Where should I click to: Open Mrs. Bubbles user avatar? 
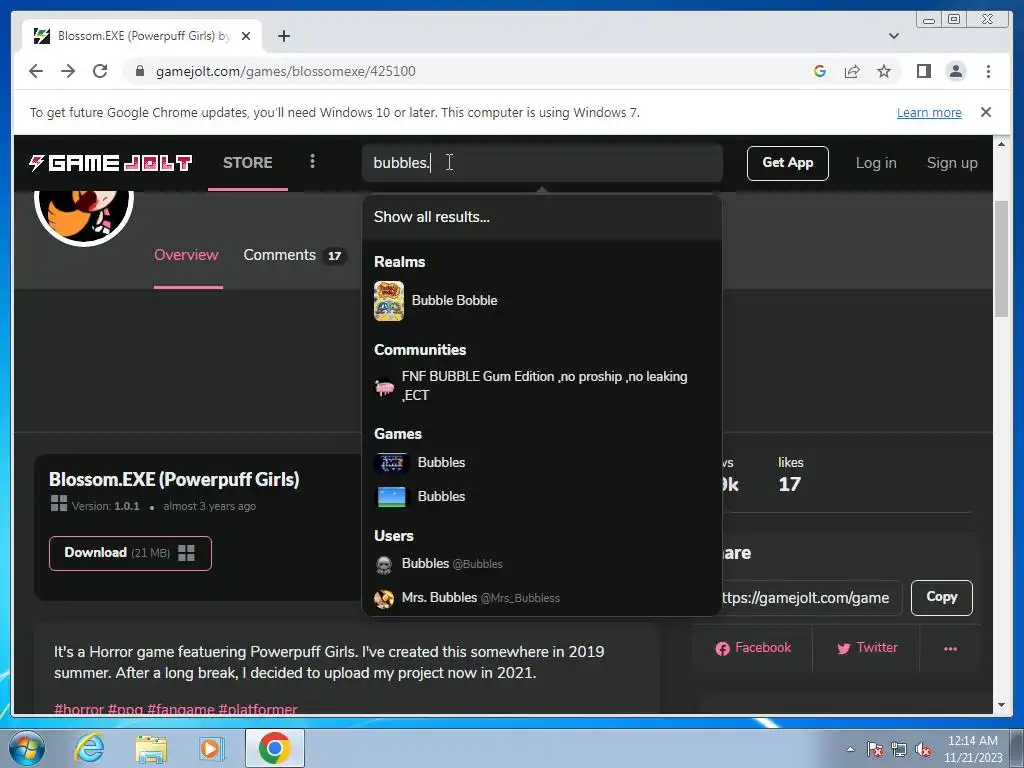384,598
